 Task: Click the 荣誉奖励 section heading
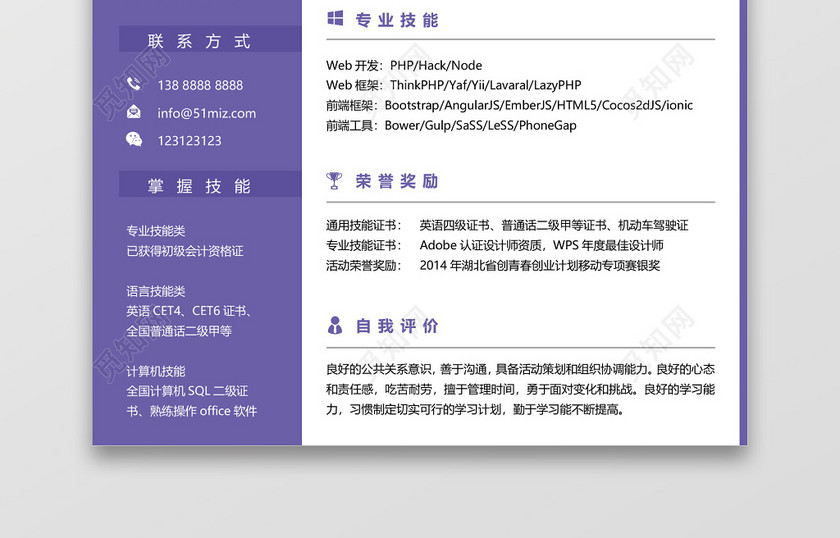[x=397, y=181]
